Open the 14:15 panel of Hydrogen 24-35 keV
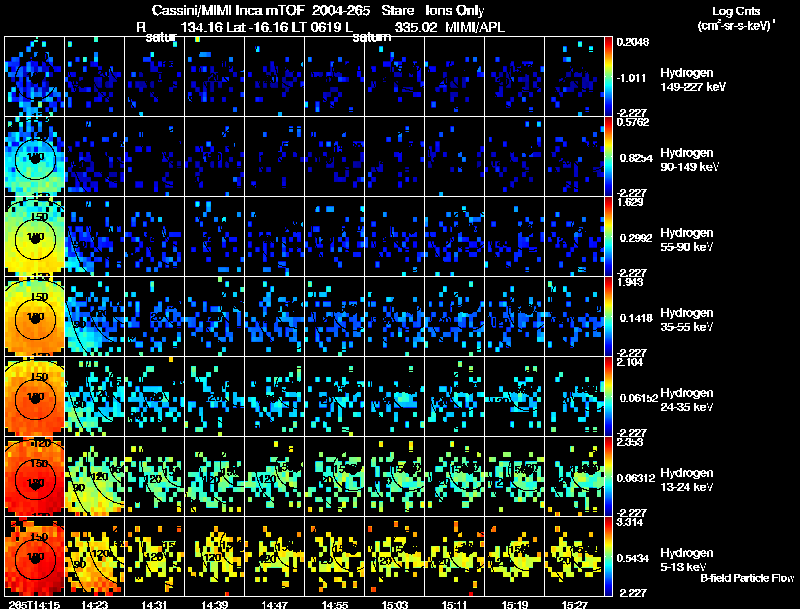This screenshot has height=609, width=800. pos(34,397)
